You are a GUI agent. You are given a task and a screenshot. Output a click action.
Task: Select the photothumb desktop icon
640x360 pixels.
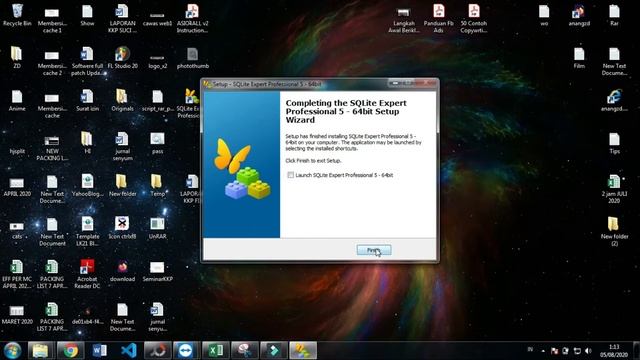(x=193, y=58)
